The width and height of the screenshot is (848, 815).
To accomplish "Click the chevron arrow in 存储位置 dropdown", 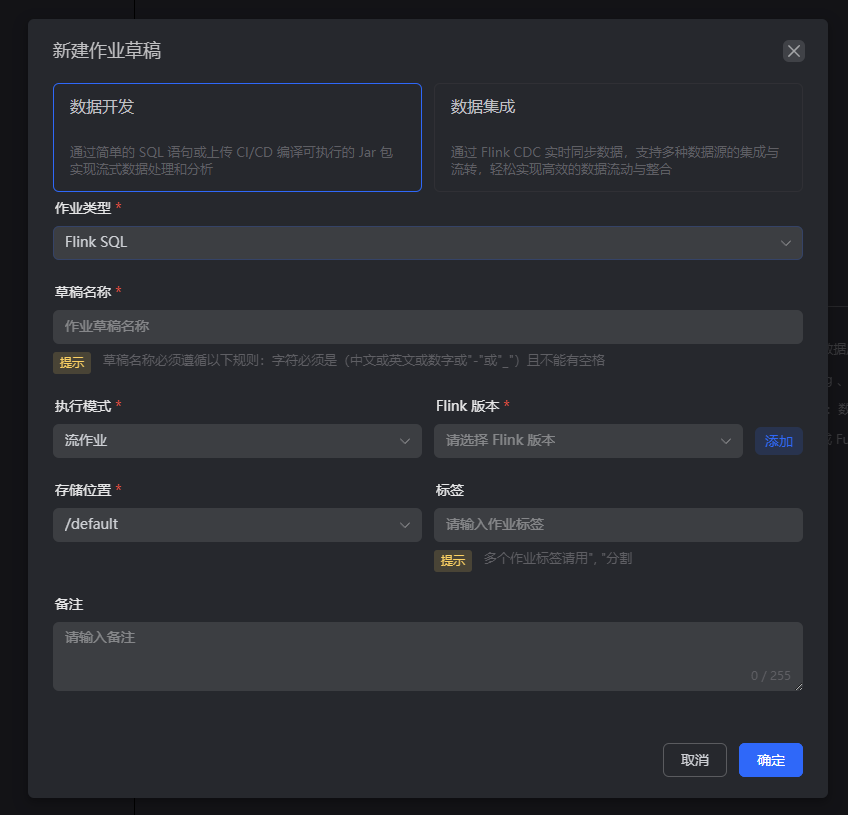I will tap(405, 525).
